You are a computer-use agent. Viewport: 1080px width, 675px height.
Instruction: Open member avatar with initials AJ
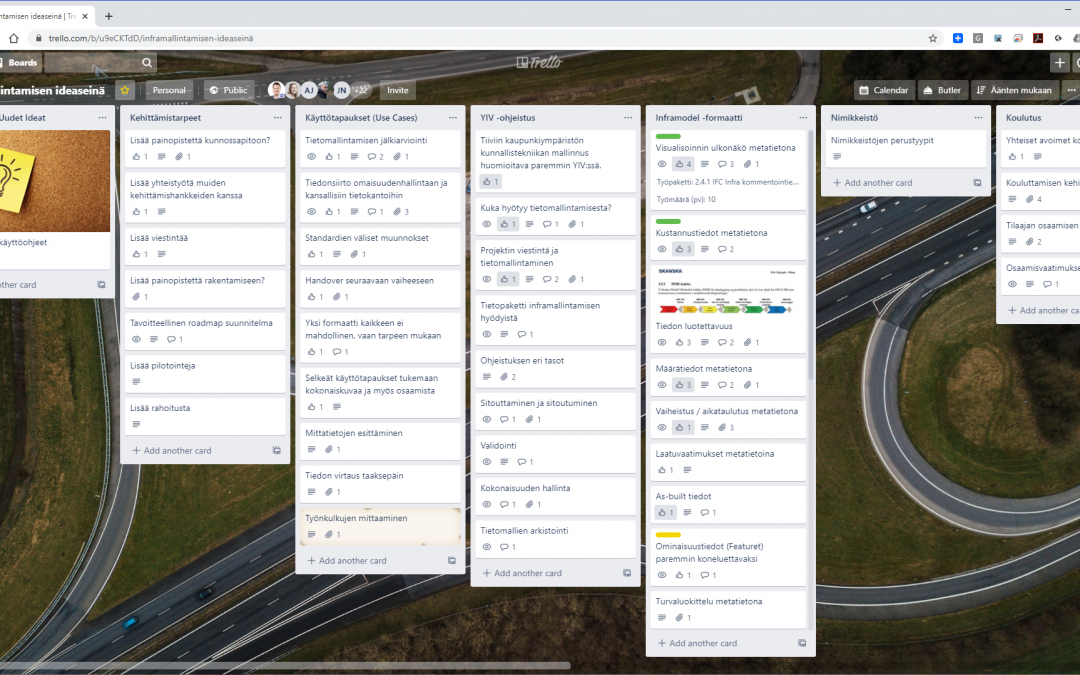[x=309, y=90]
